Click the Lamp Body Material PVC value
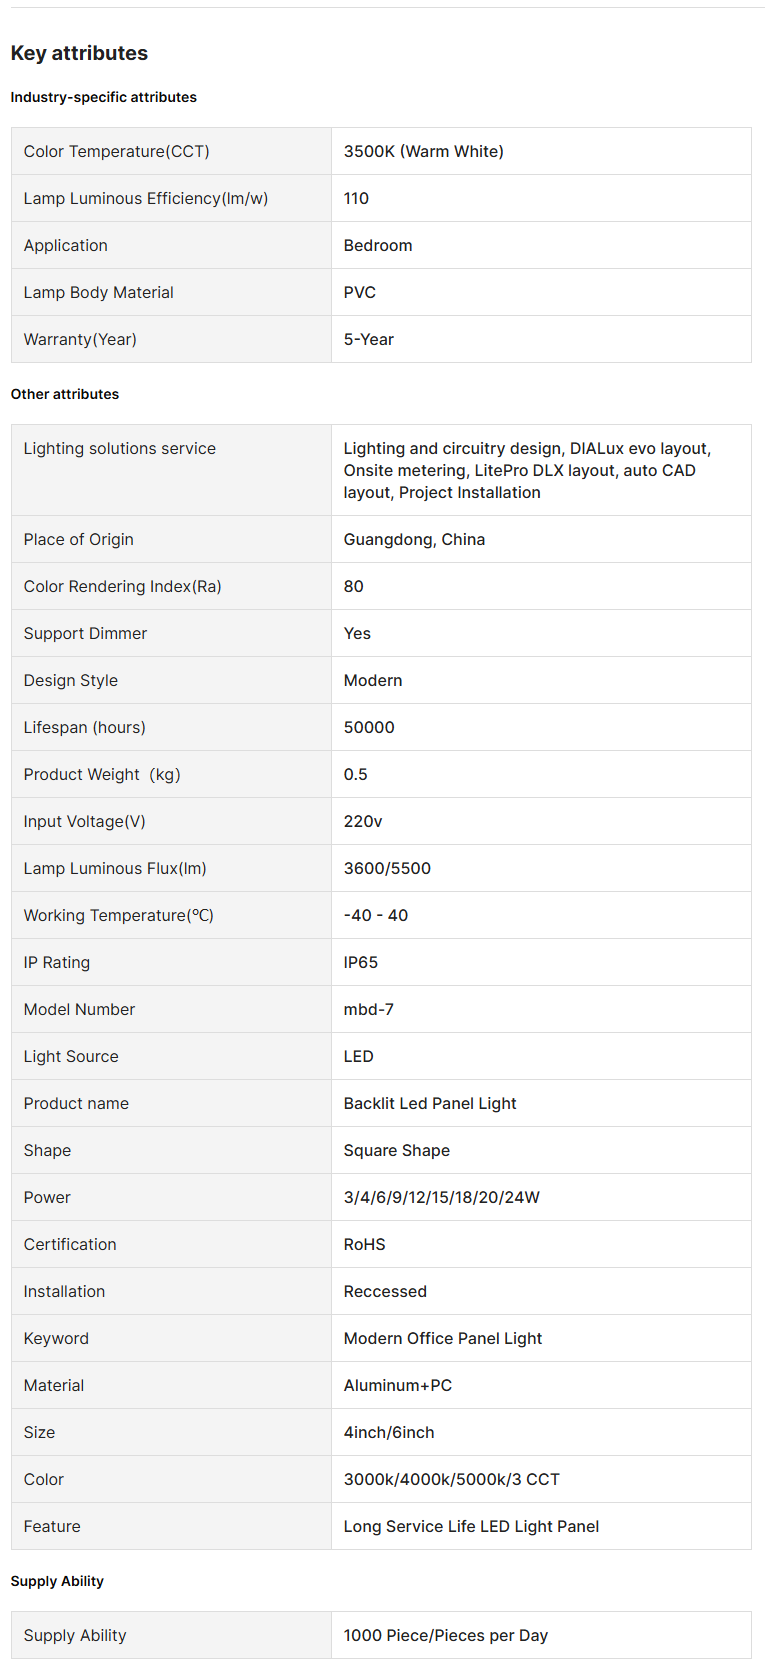 (359, 292)
